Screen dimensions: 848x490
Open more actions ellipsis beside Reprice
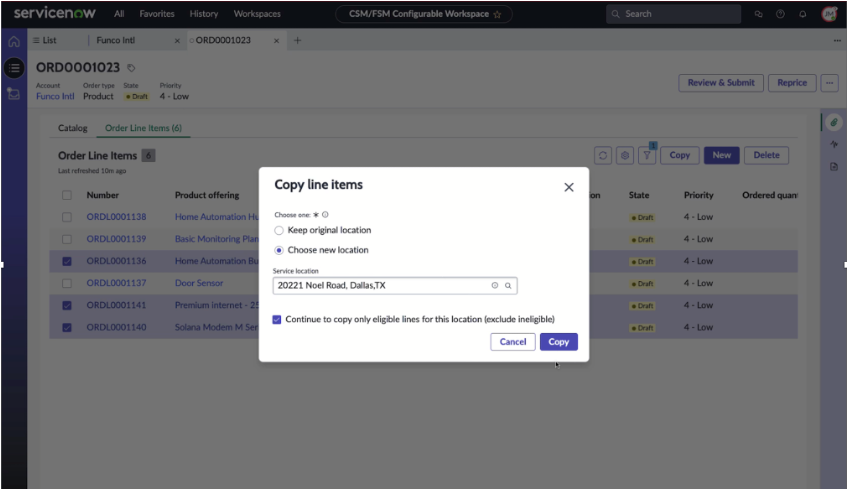pyautogui.click(x=829, y=83)
